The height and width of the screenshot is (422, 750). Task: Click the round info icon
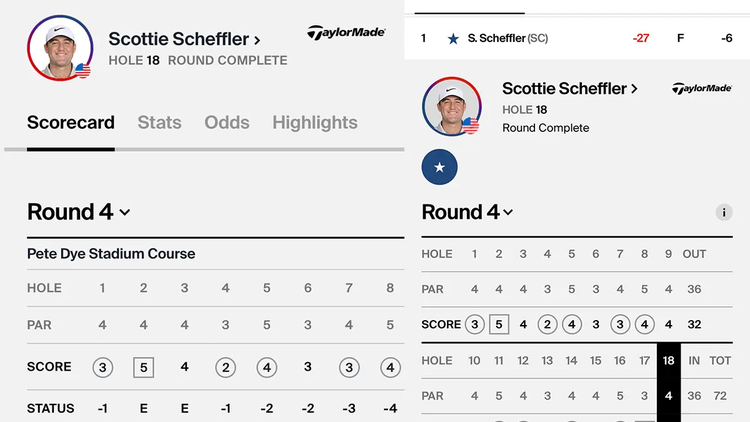(724, 212)
